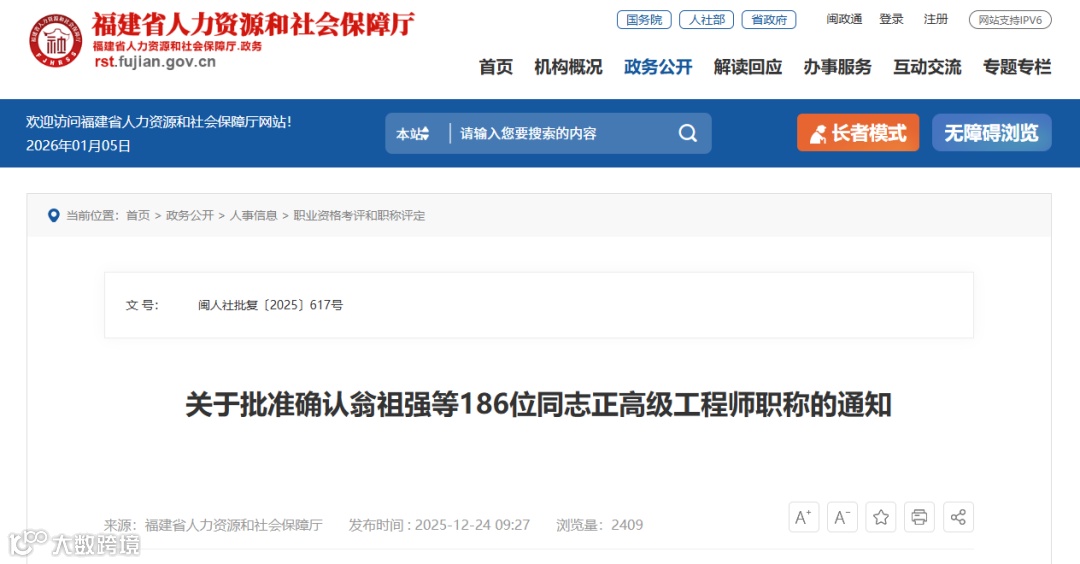Increase font size with A+ icon
The image size is (1080, 564).
coord(804,517)
